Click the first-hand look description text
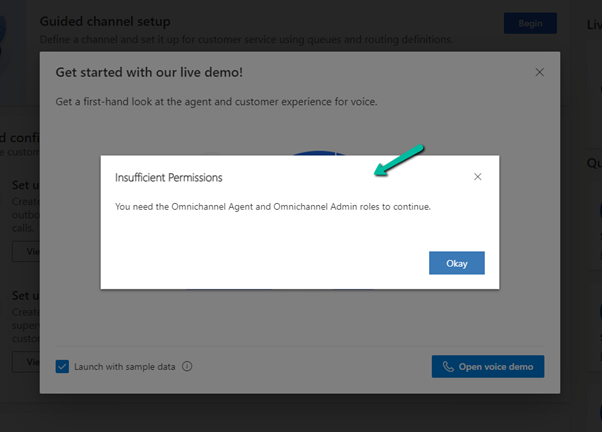This screenshot has width=602, height=432. [x=216, y=102]
